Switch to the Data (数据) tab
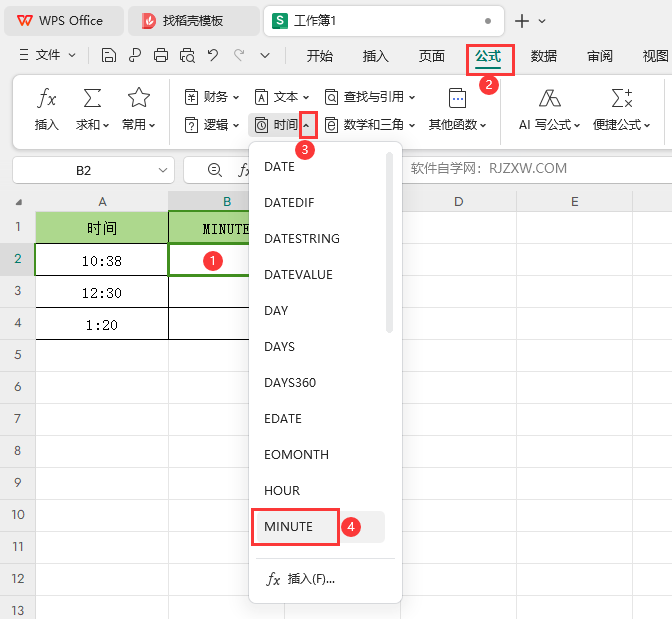Viewport: 672px width, 619px height. (x=544, y=56)
